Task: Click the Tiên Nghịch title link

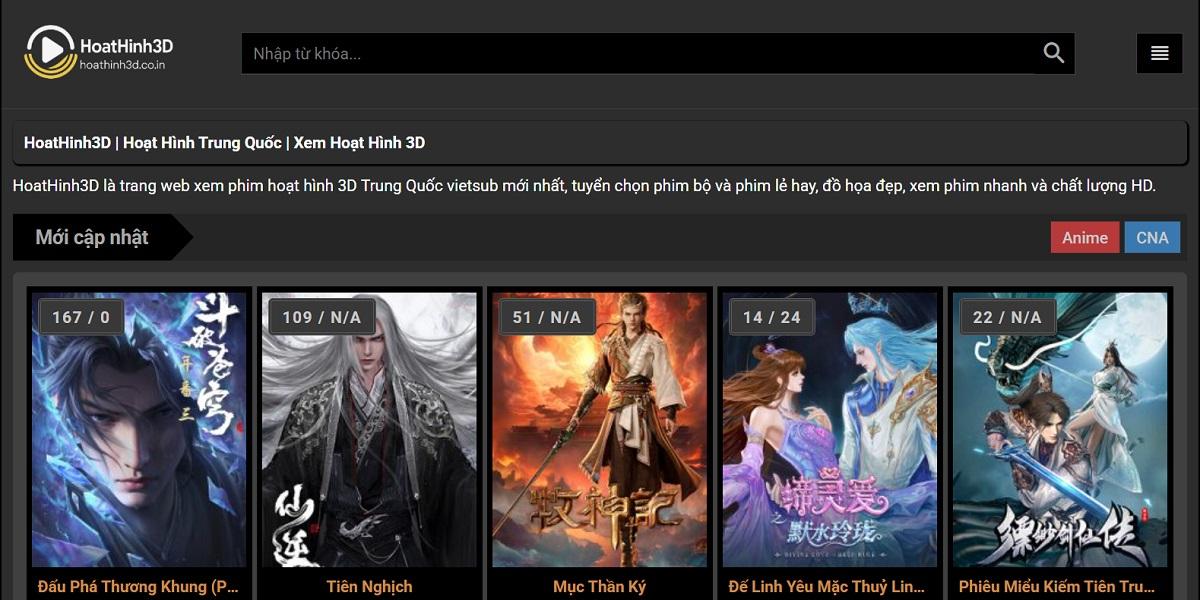Action: 369,587
